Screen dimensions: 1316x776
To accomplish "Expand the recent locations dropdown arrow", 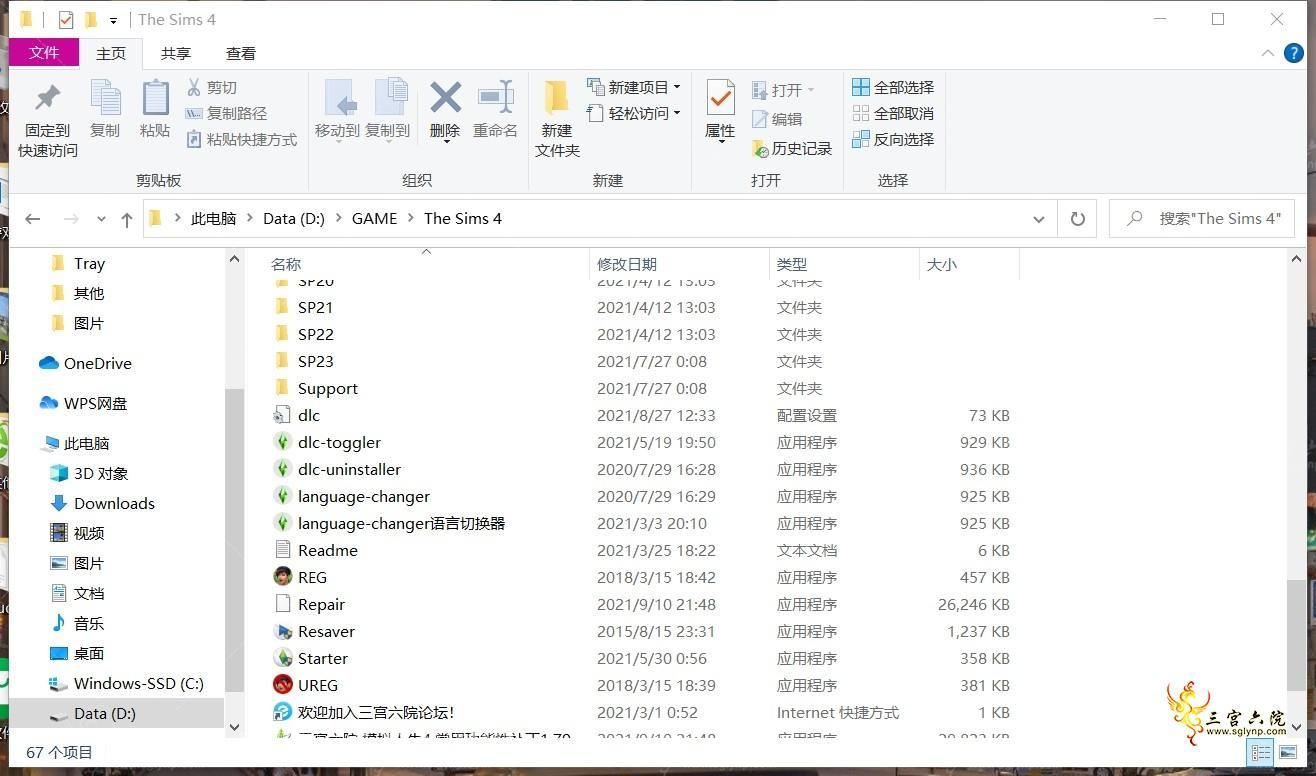I will (101, 219).
